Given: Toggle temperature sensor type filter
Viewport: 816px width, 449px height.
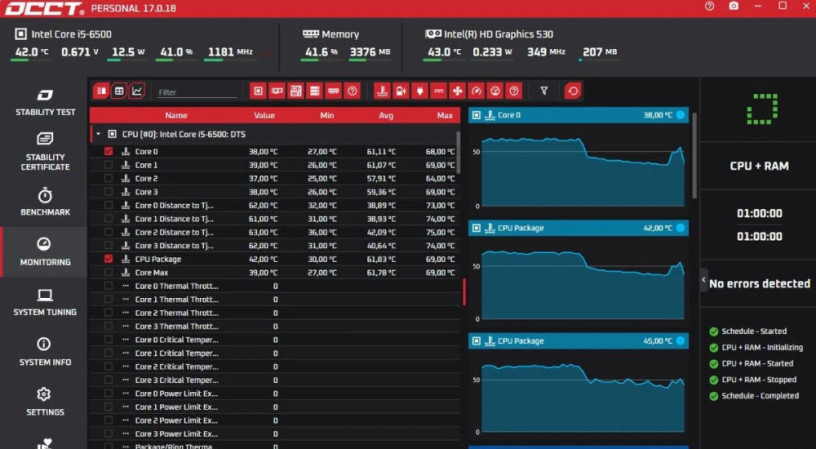Looking at the screenshot, I should click(x=382, y=91).
